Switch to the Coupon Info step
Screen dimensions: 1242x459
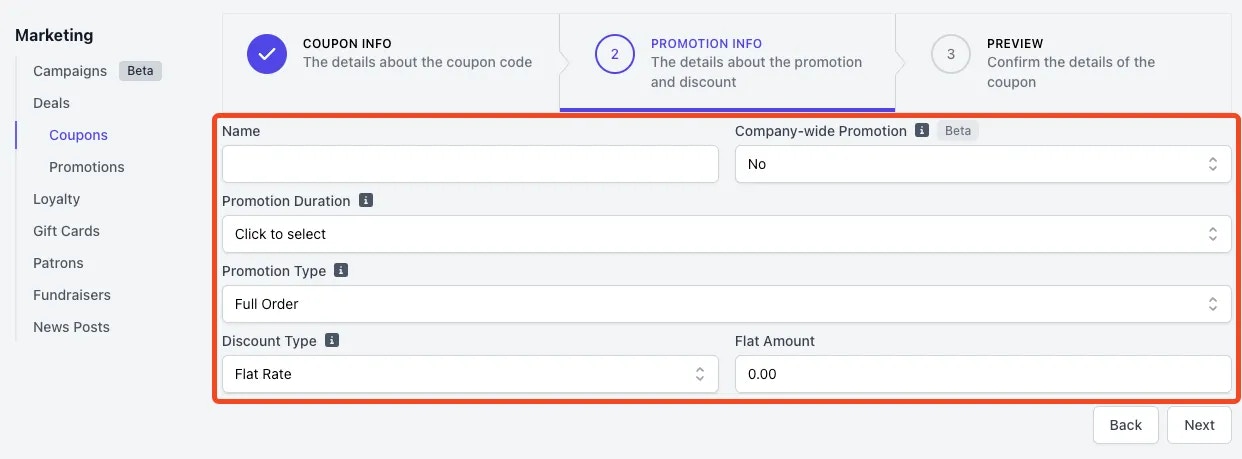click(x=391, y=54)
